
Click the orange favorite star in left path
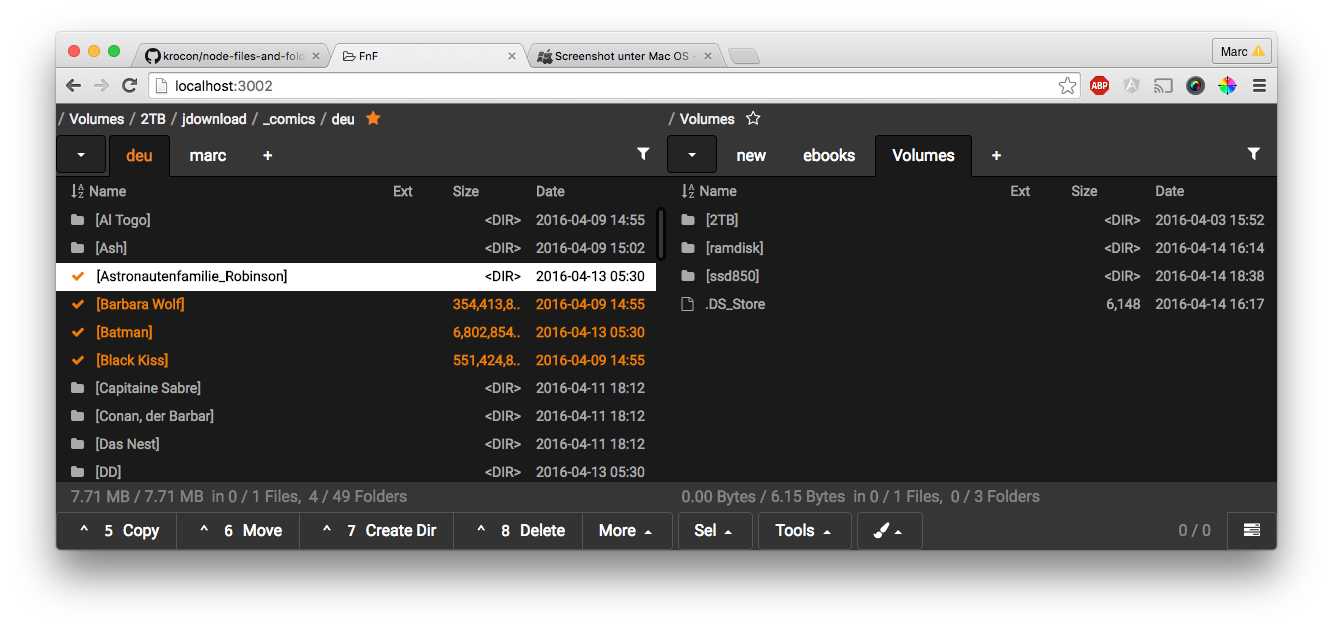click(373, 118)
